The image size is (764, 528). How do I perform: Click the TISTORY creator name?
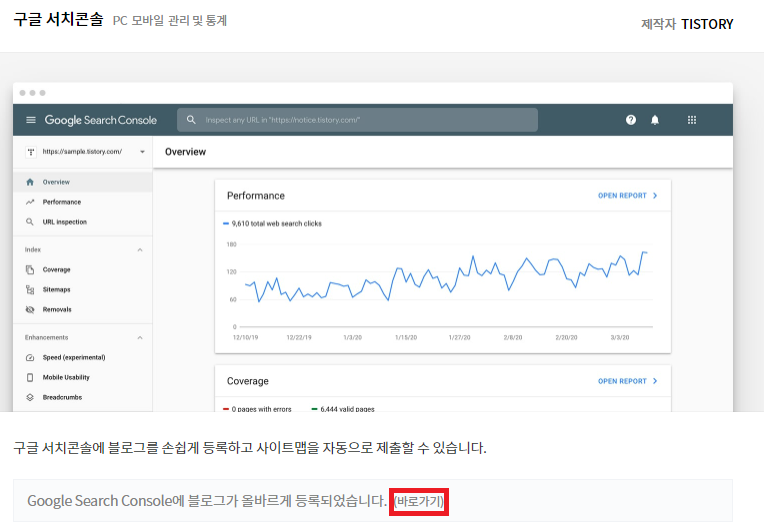707,24
